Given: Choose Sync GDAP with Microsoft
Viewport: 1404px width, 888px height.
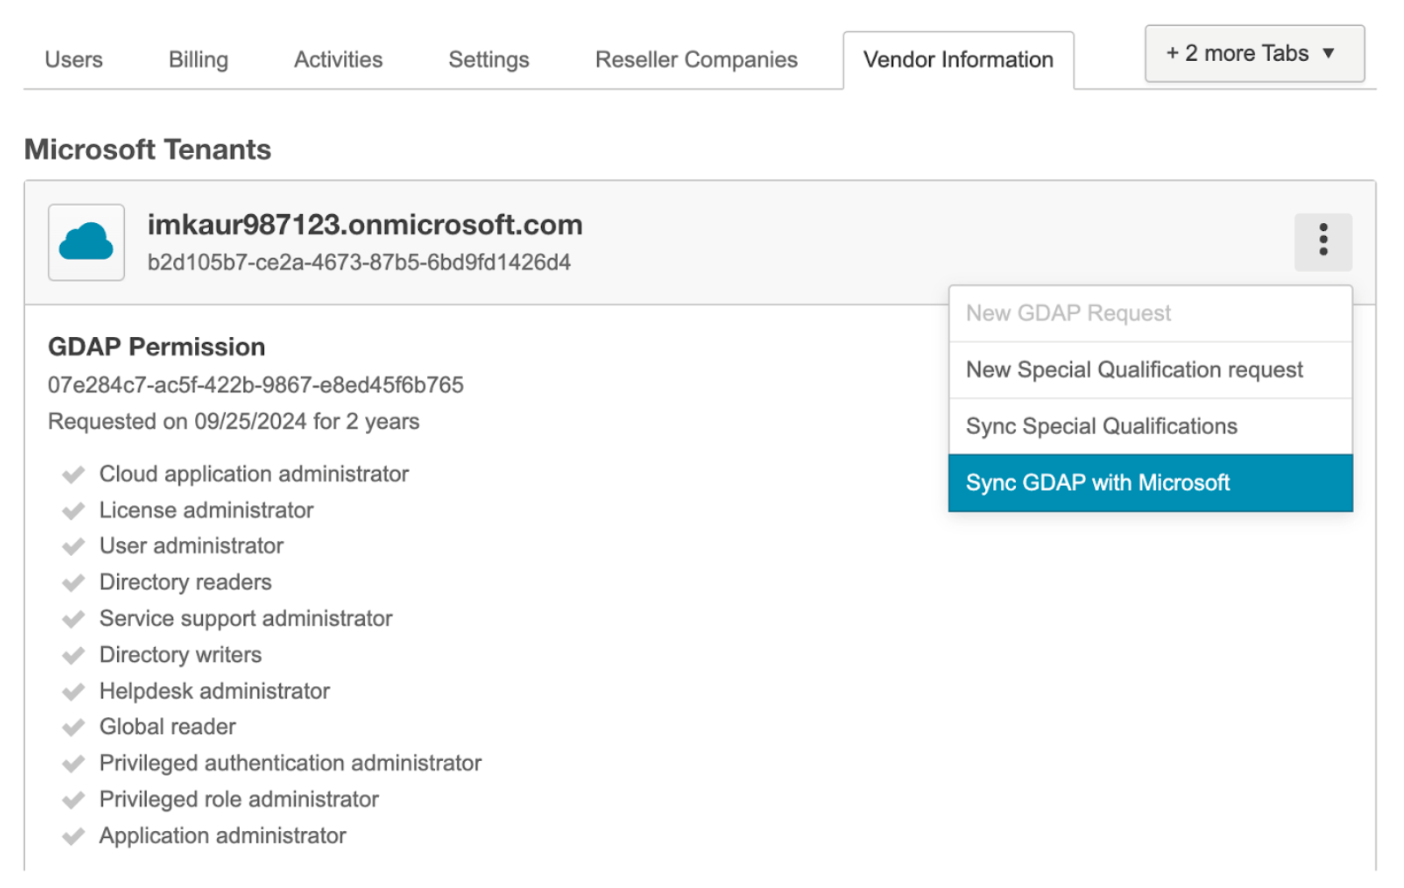Looking at the screenshot, I should pos(1149,483).
